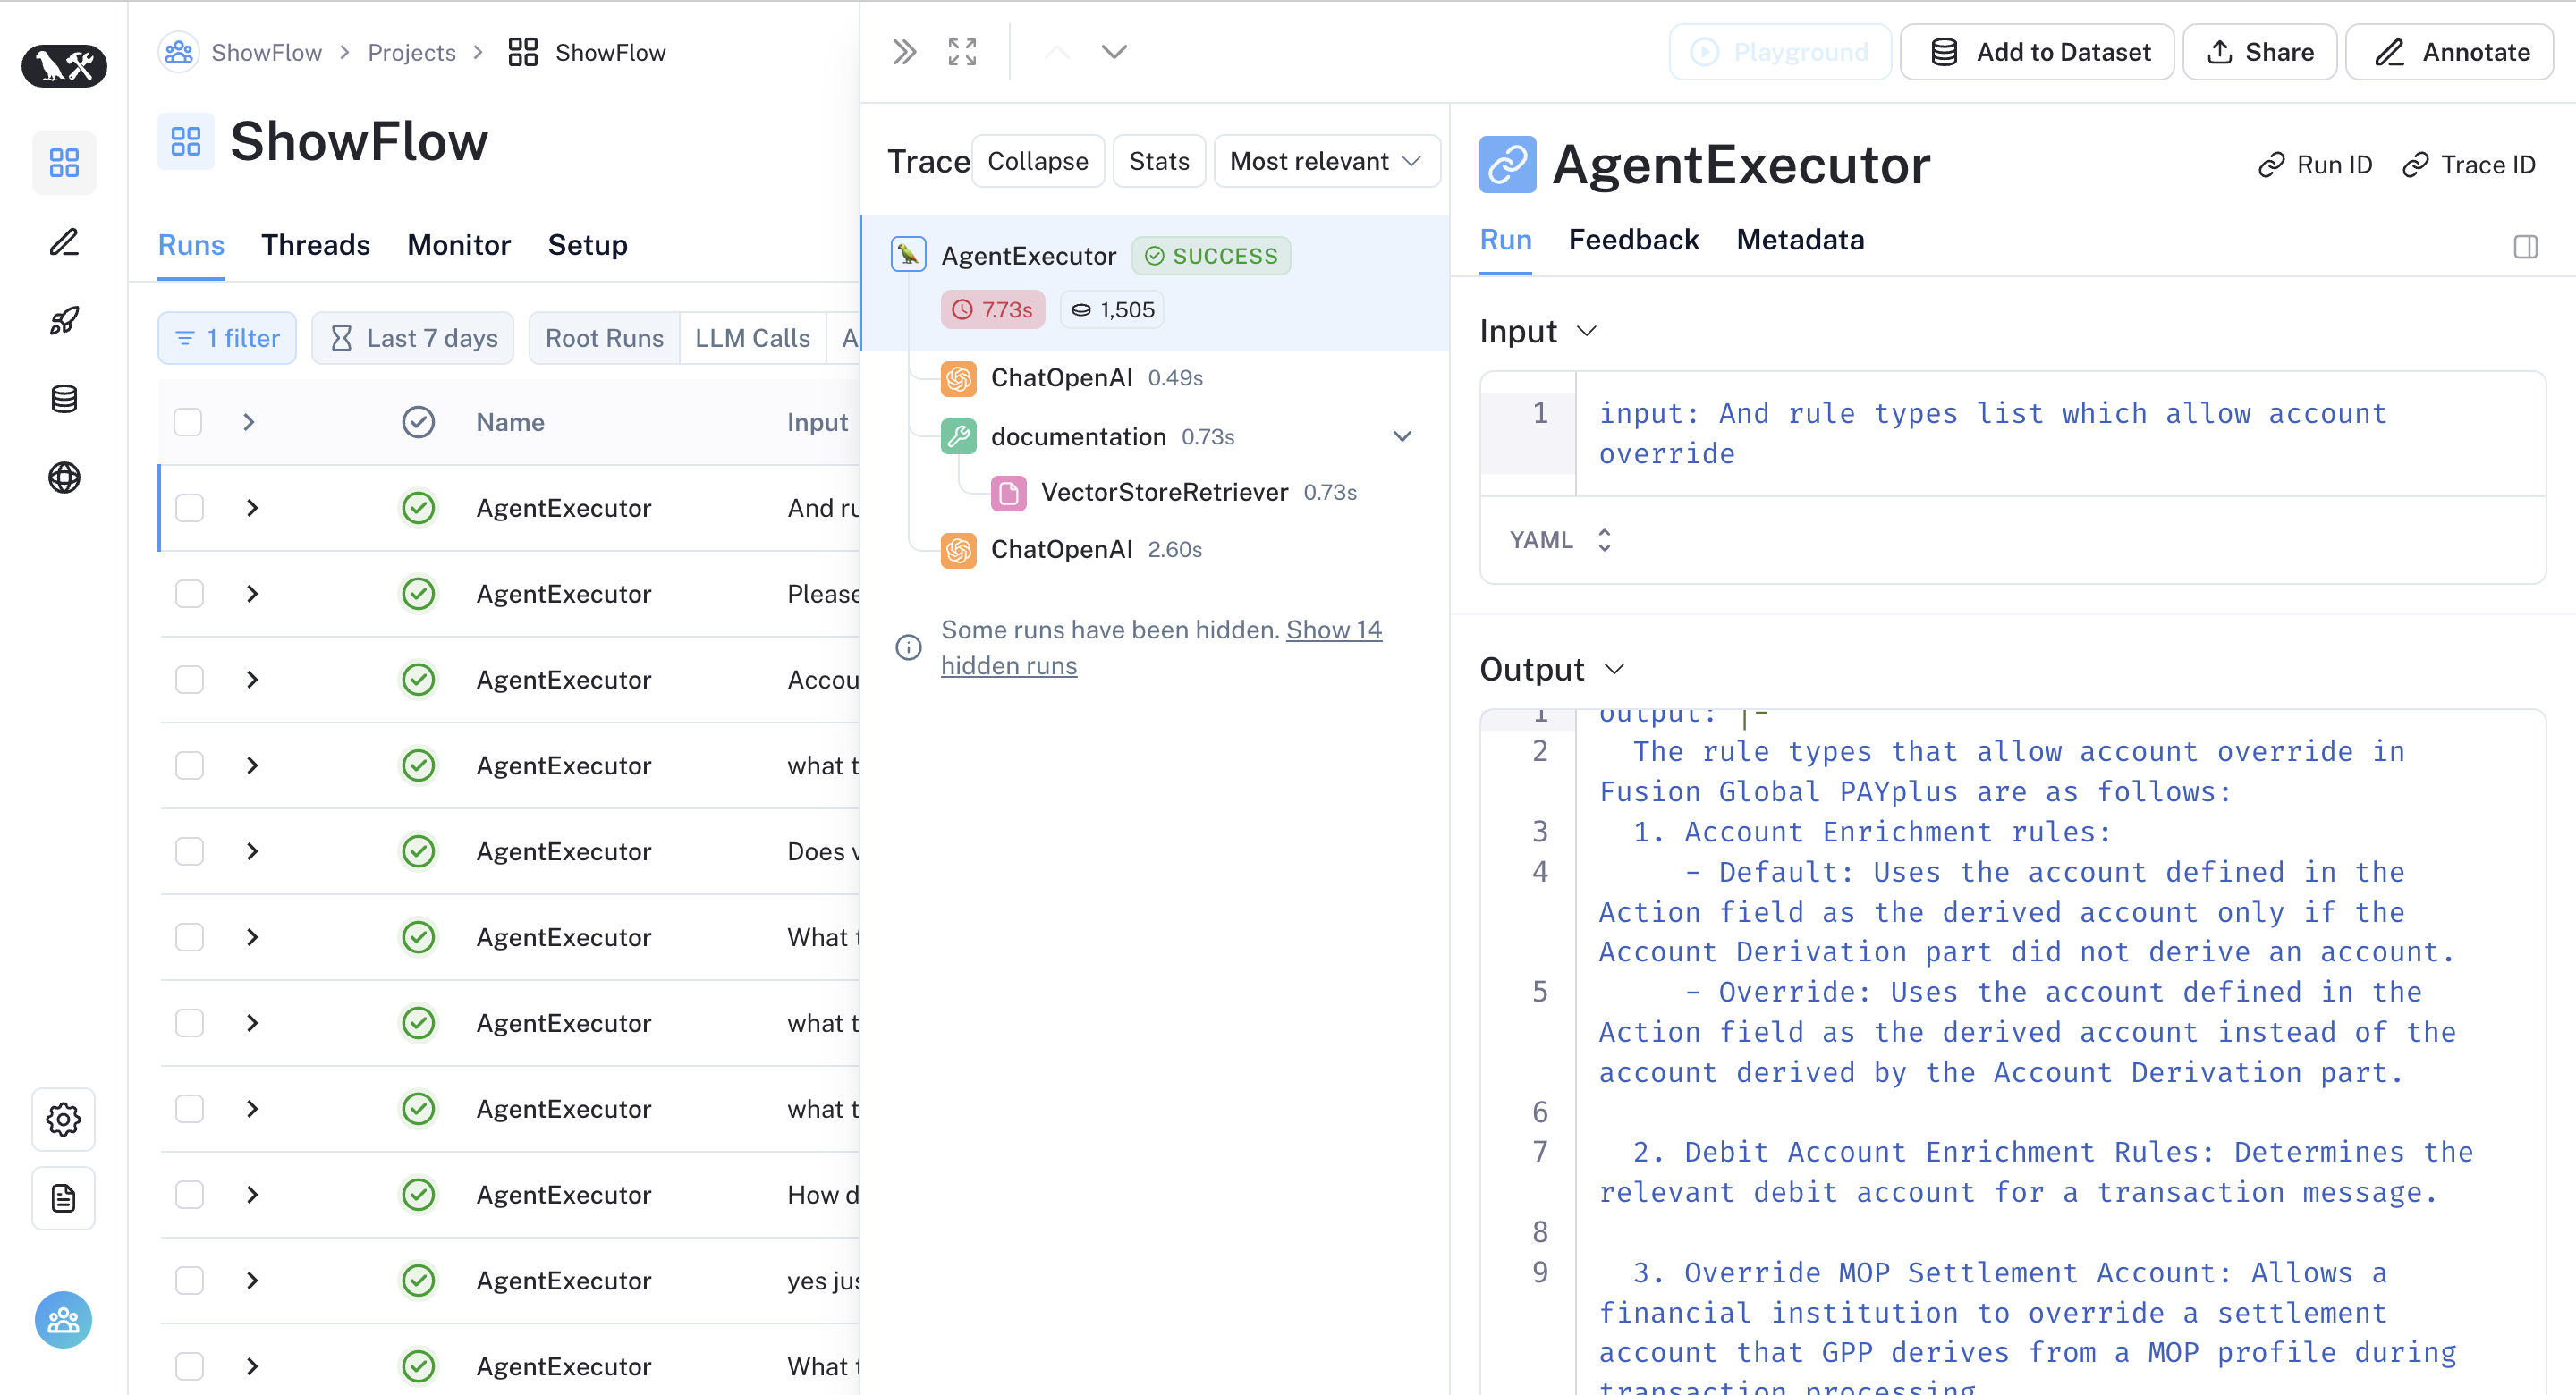Click the 7.73s latency badge
This screenshot has width=2576, height=1395.
[992, 310]
